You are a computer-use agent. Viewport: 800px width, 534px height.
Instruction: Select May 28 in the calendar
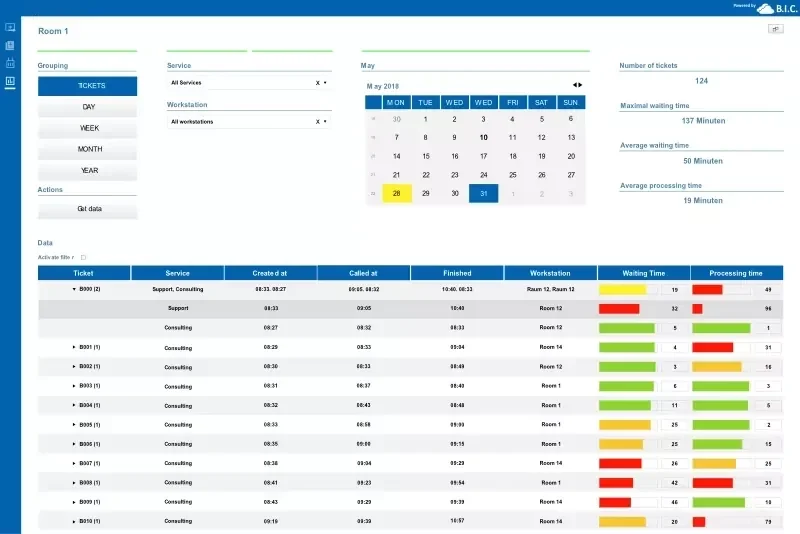point(397,193)
